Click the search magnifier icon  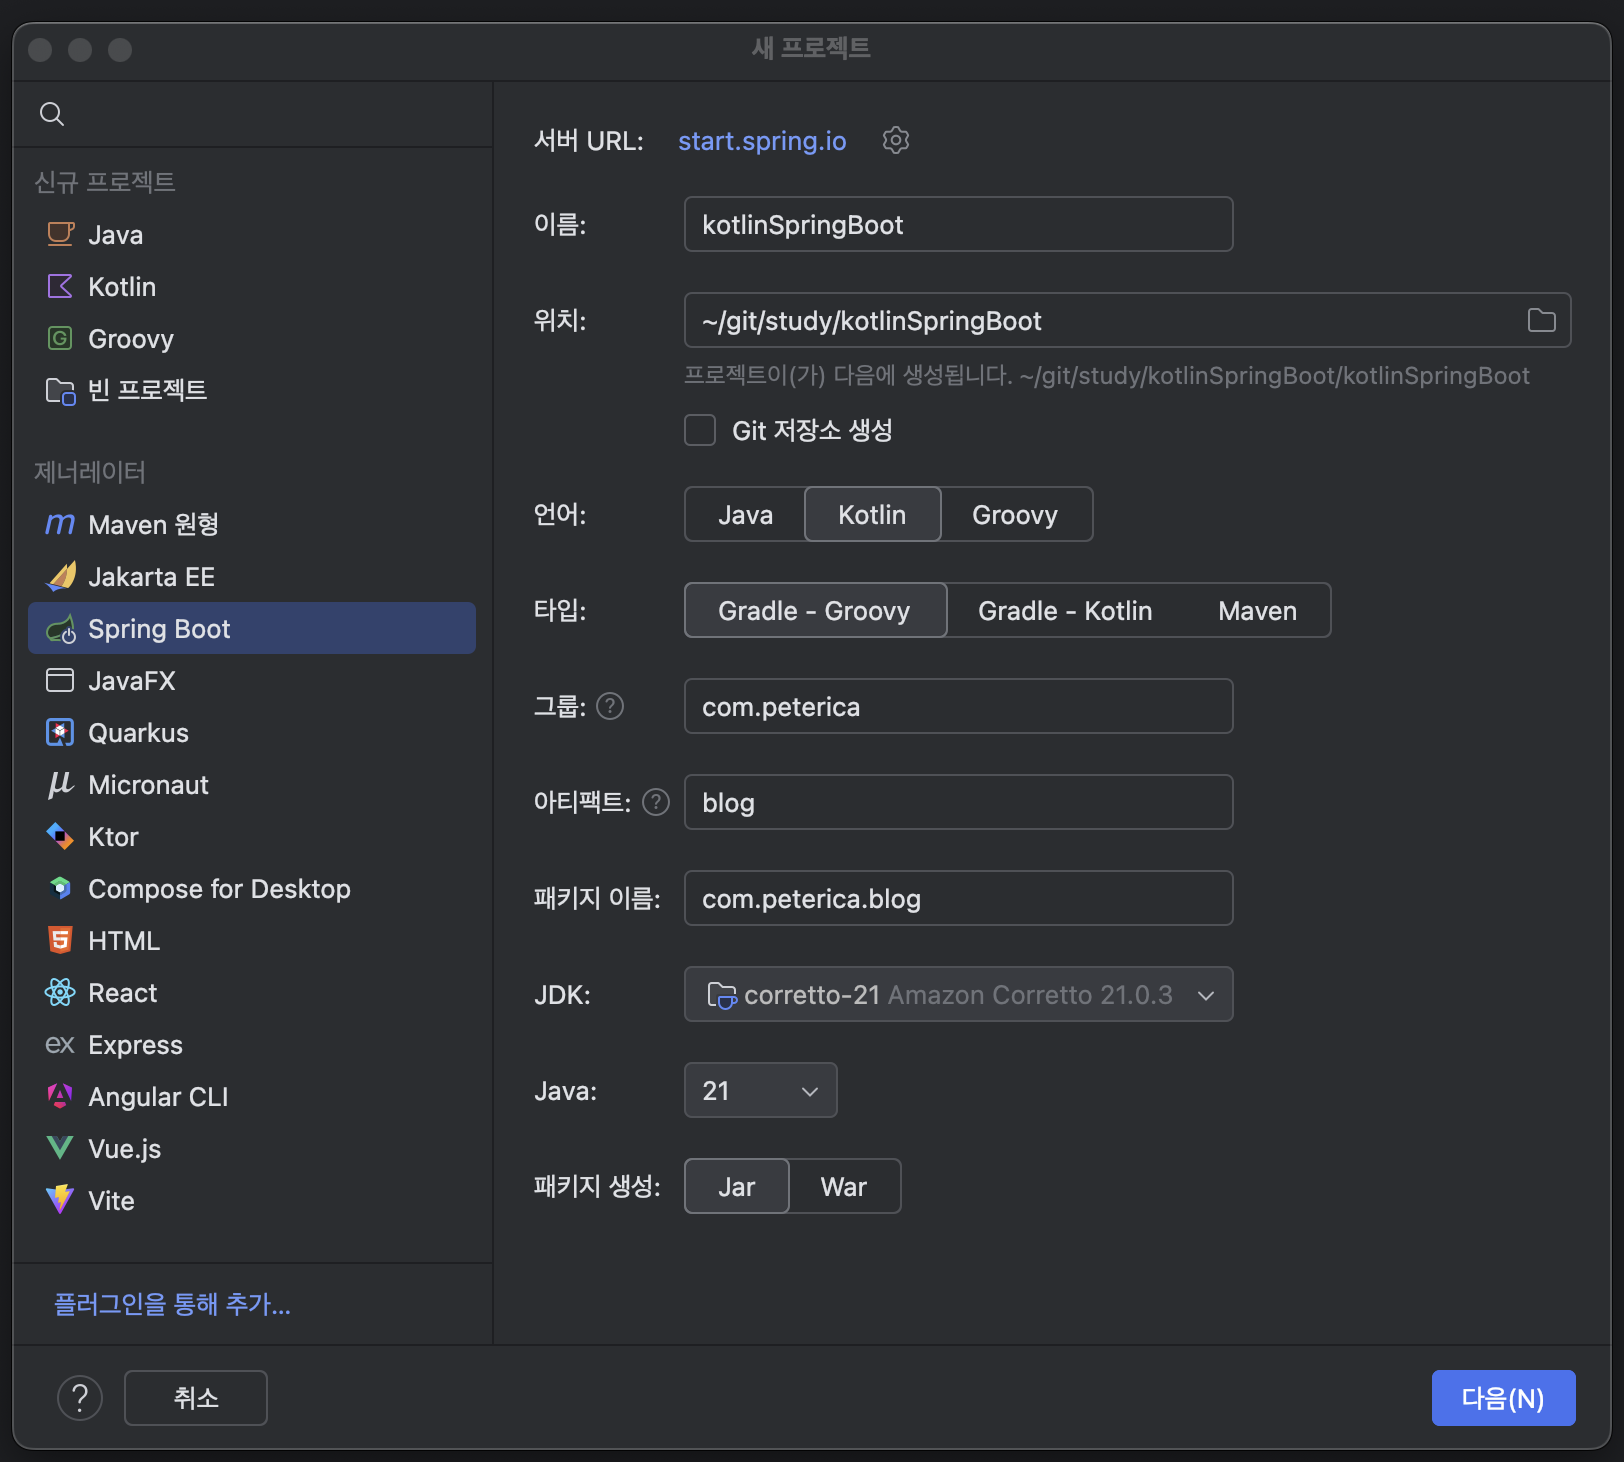[x=52, y=114]
